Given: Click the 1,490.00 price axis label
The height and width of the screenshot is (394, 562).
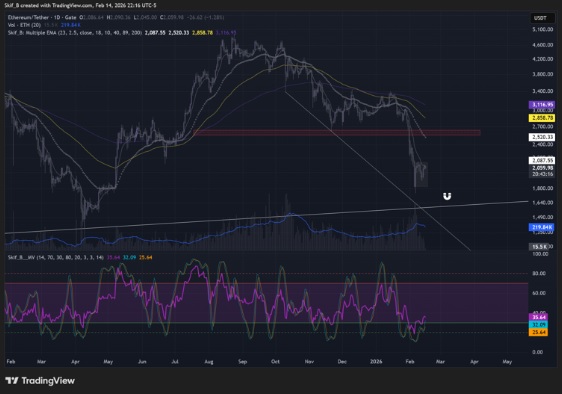Looking at the screenshot, I should 543,217.
